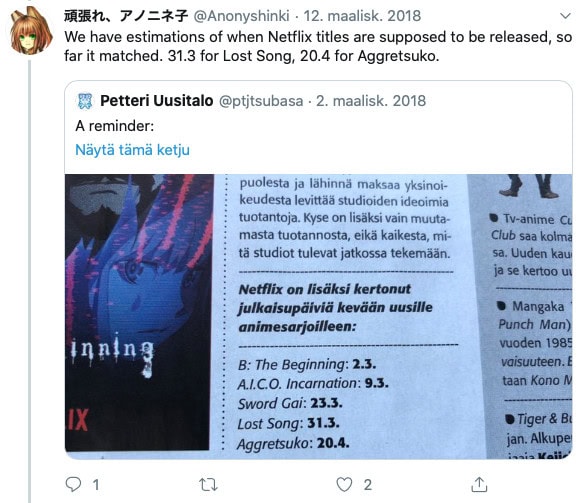This screenshot has height=503, width=584.
Task: Click the like count 2
Action: pyautogui.click(x=368, y=485)
